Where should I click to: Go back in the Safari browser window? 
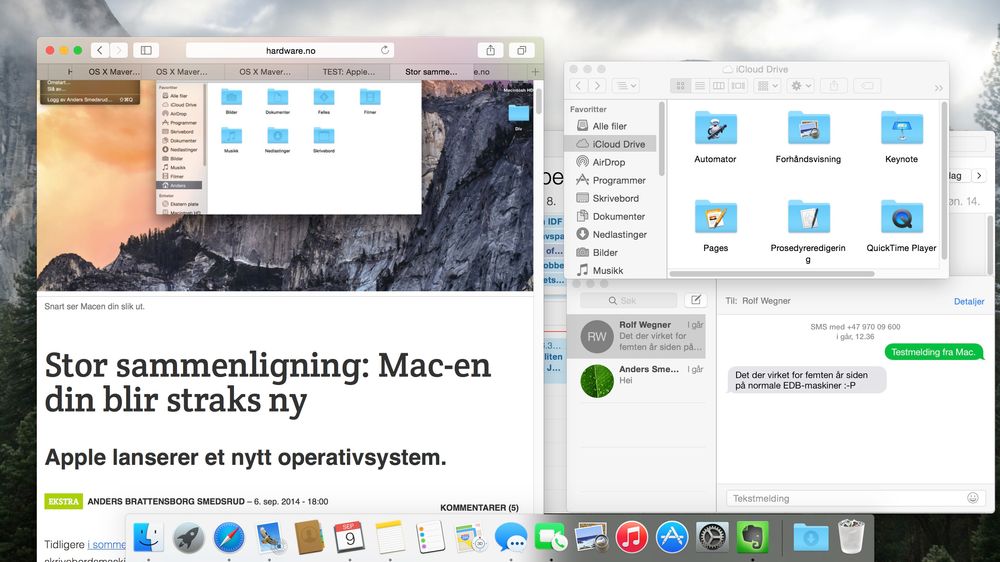point(99,50)
